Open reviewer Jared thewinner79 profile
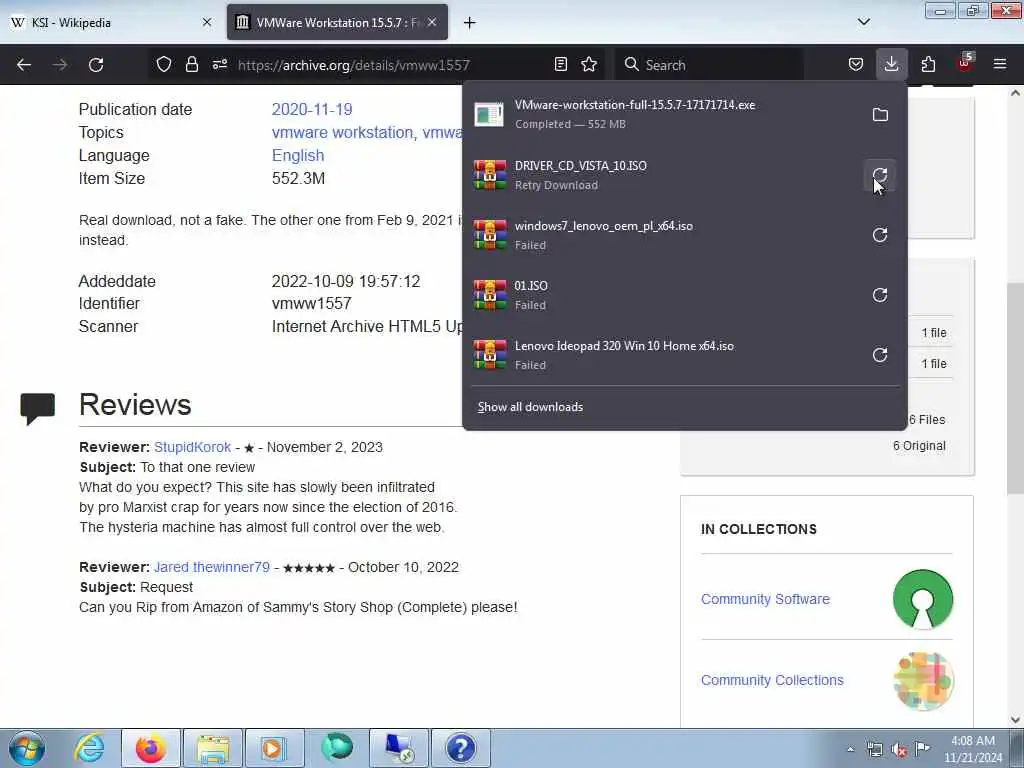This screenshot has width=1024, height=768. [212, 567]
